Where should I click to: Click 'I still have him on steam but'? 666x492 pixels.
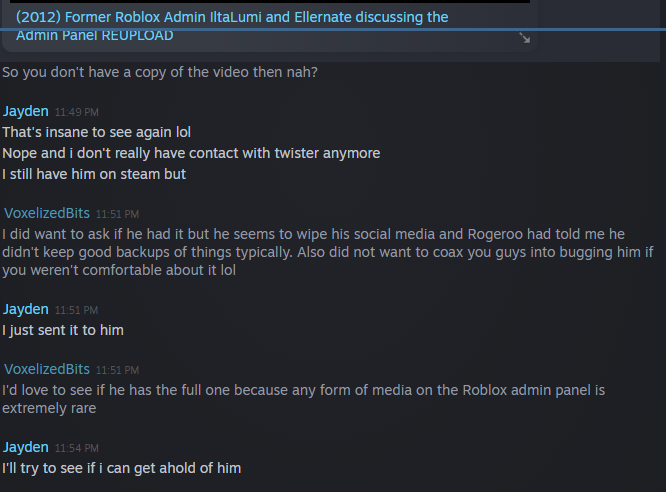[x=95, y=174]
